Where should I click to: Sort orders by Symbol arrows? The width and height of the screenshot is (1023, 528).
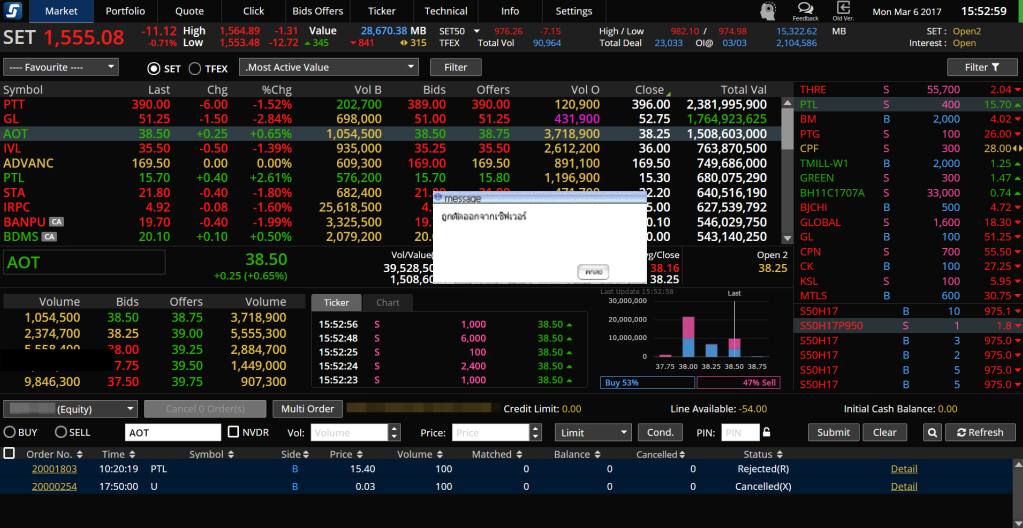232,454
